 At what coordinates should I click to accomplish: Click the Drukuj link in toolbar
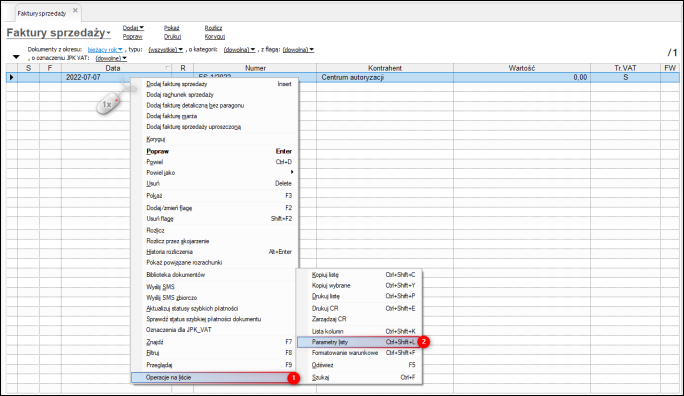pyautogui.click(x=172, y=37)
